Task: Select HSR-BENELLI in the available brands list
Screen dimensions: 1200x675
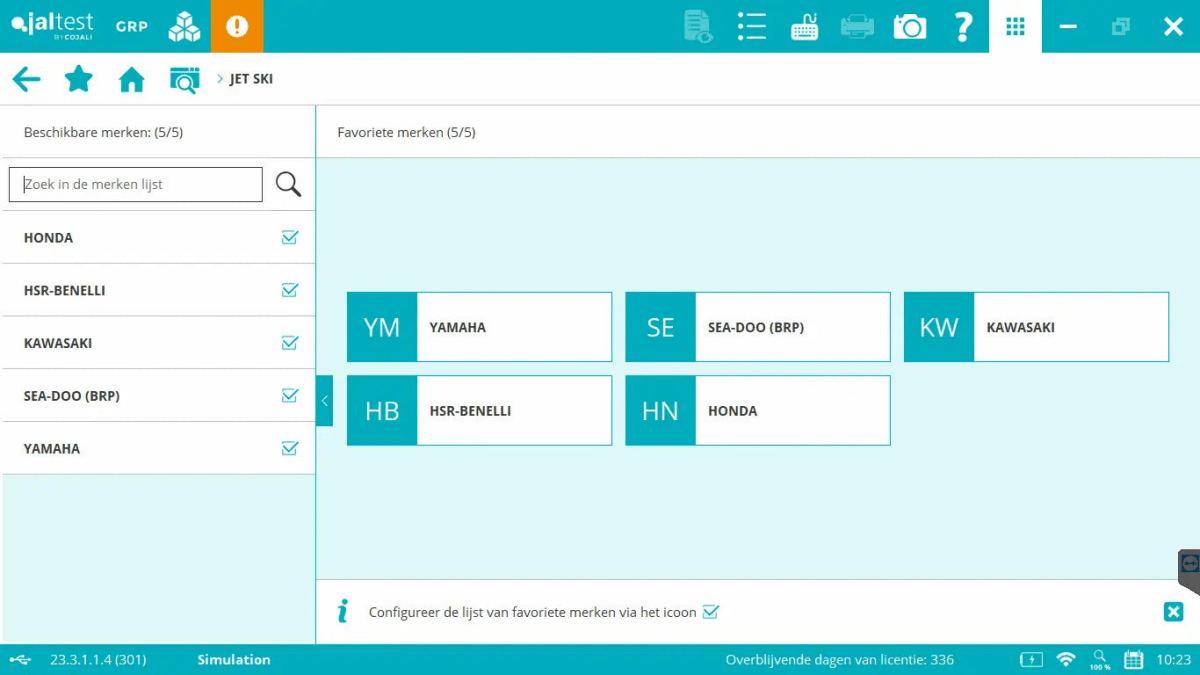Action: (x=158, y=290)
